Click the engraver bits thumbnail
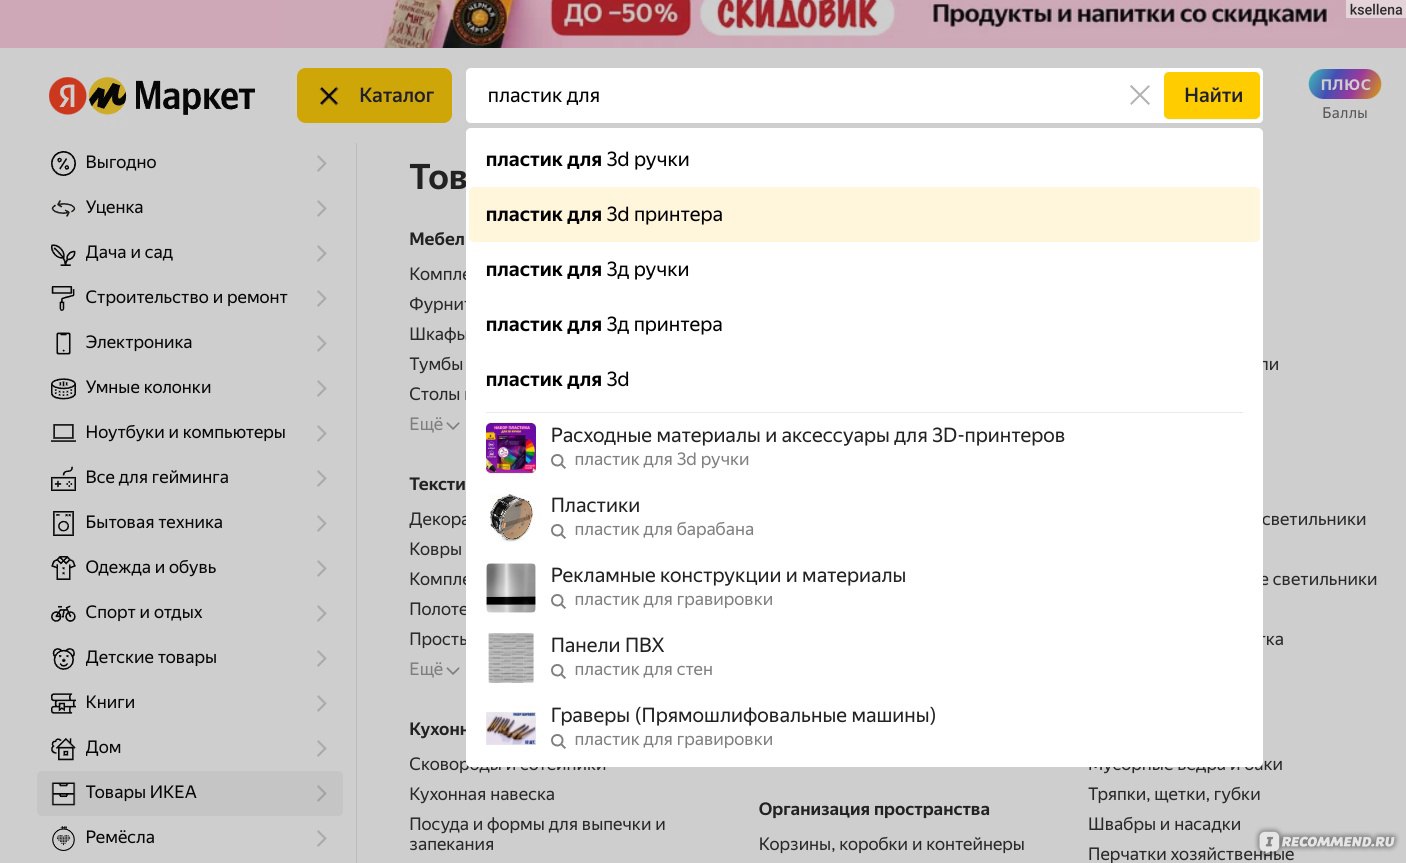The image size is (1406, 863). (x=511, y=728)
